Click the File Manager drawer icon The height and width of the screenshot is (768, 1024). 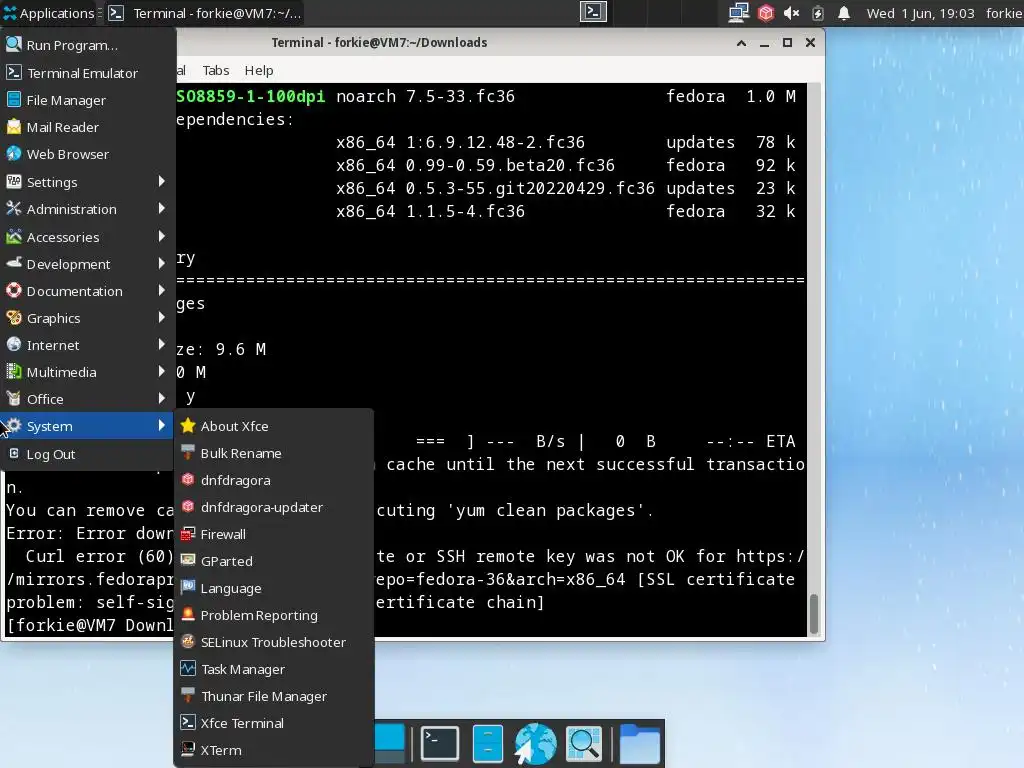14,99
